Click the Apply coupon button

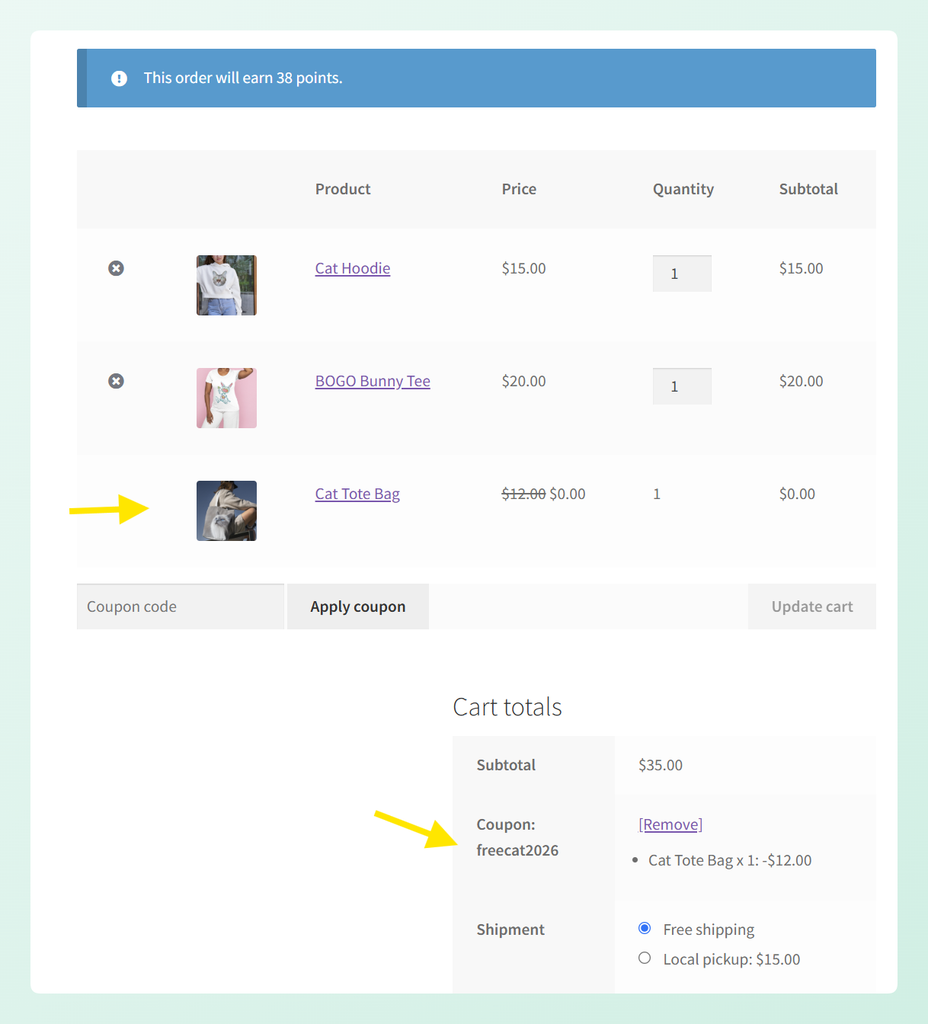pyautogui.click(x=358, y=607)
